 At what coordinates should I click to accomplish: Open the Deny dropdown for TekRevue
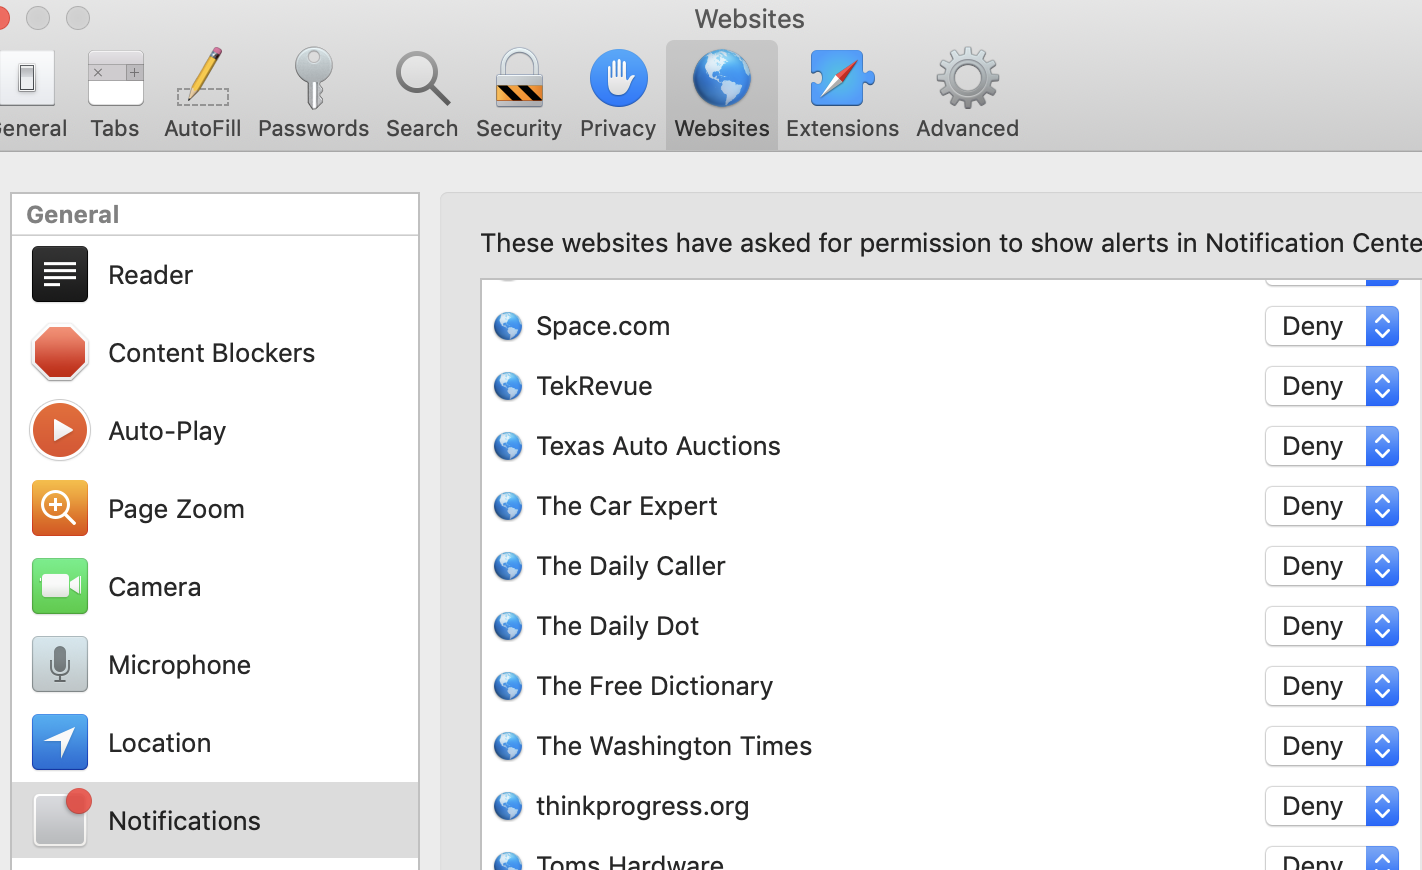(x=1332, y=386)
